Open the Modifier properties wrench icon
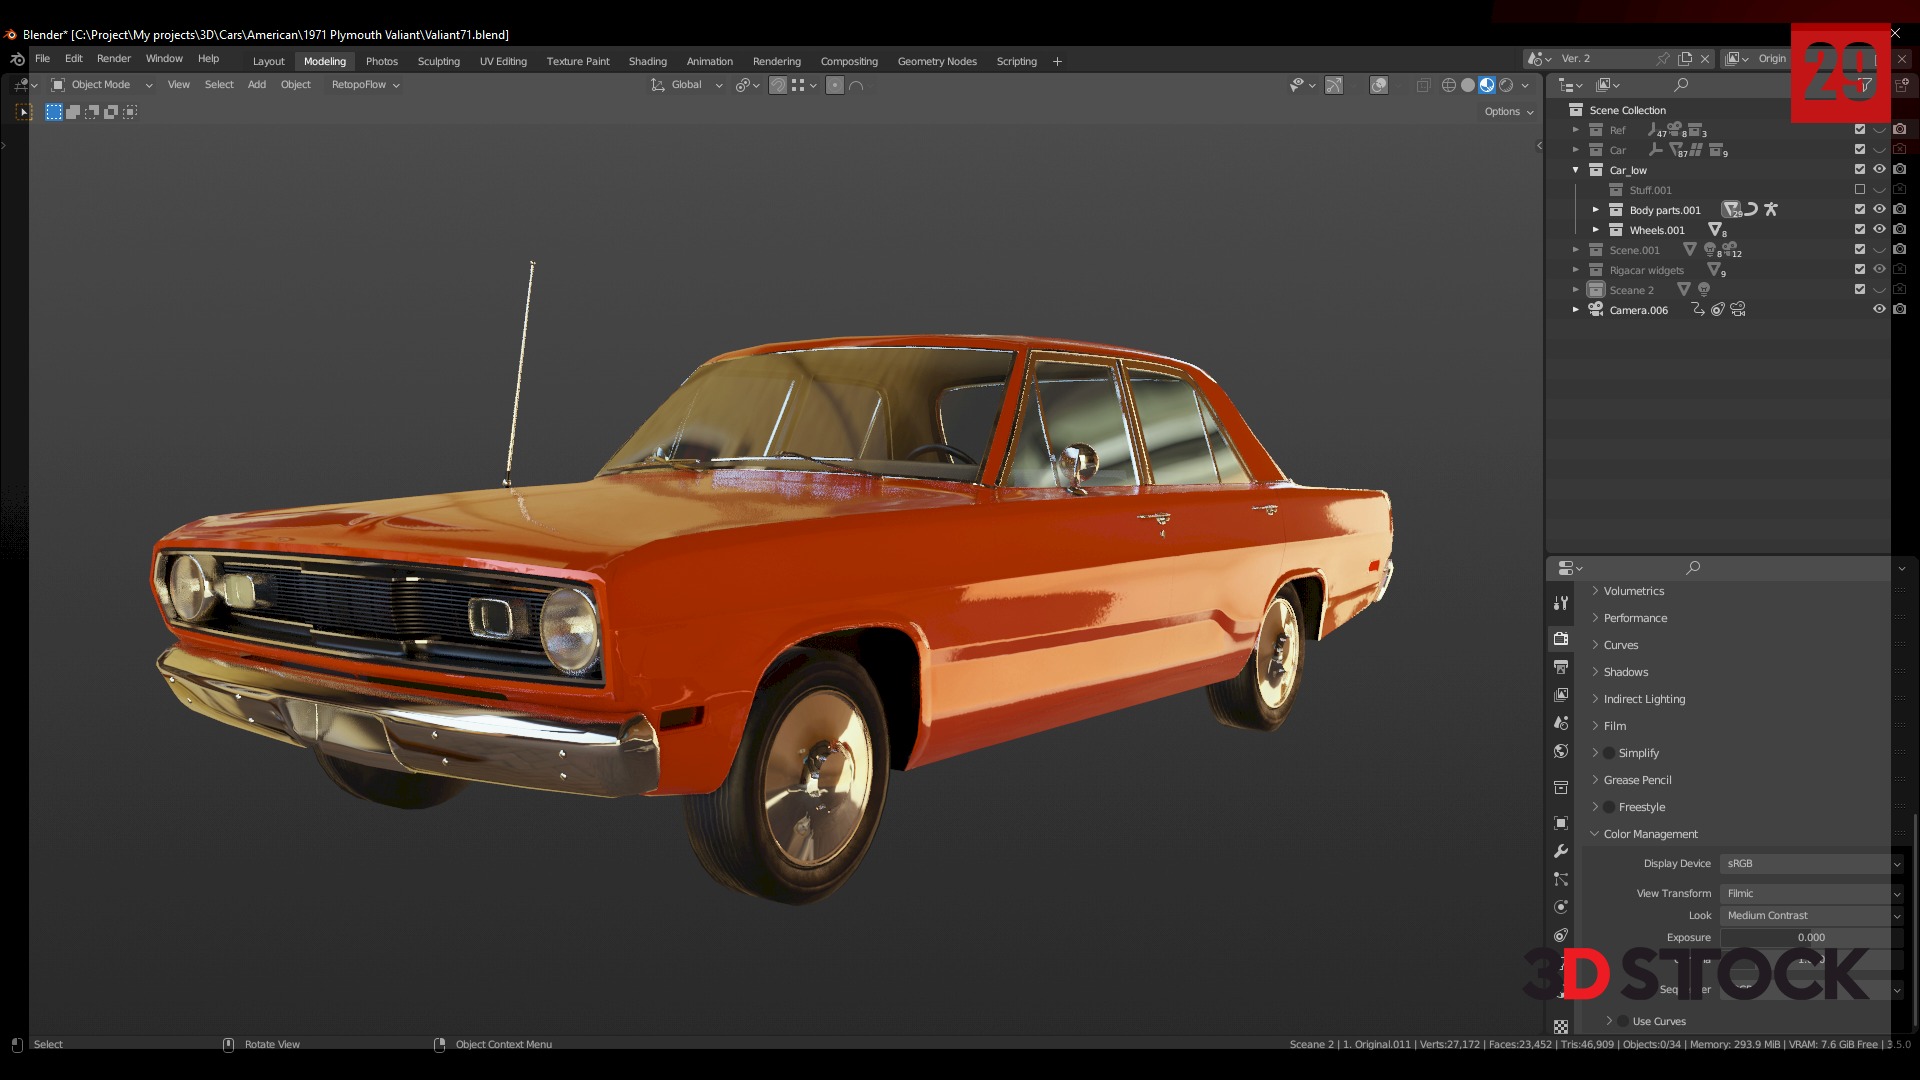 [x=1561, y=851]
